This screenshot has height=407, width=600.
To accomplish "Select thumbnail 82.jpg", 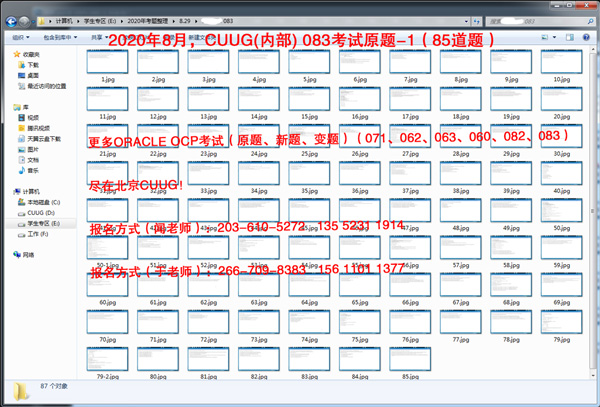I will (259, 359).
